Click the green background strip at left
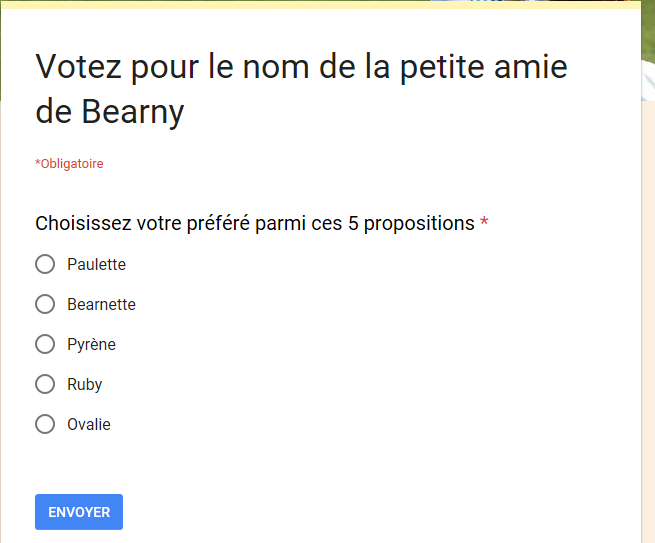 (x=6, y=50)
